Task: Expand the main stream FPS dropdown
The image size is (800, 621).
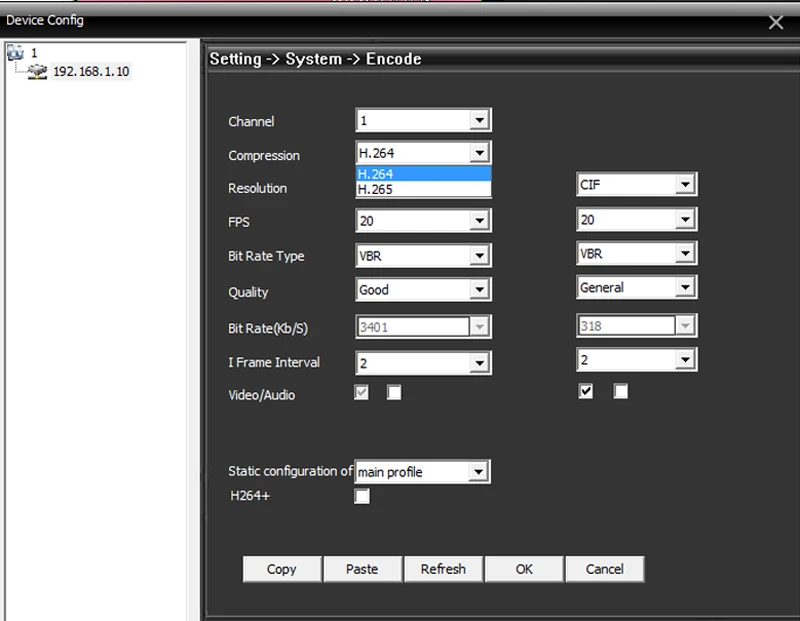Action: click(x=423, y=220)
